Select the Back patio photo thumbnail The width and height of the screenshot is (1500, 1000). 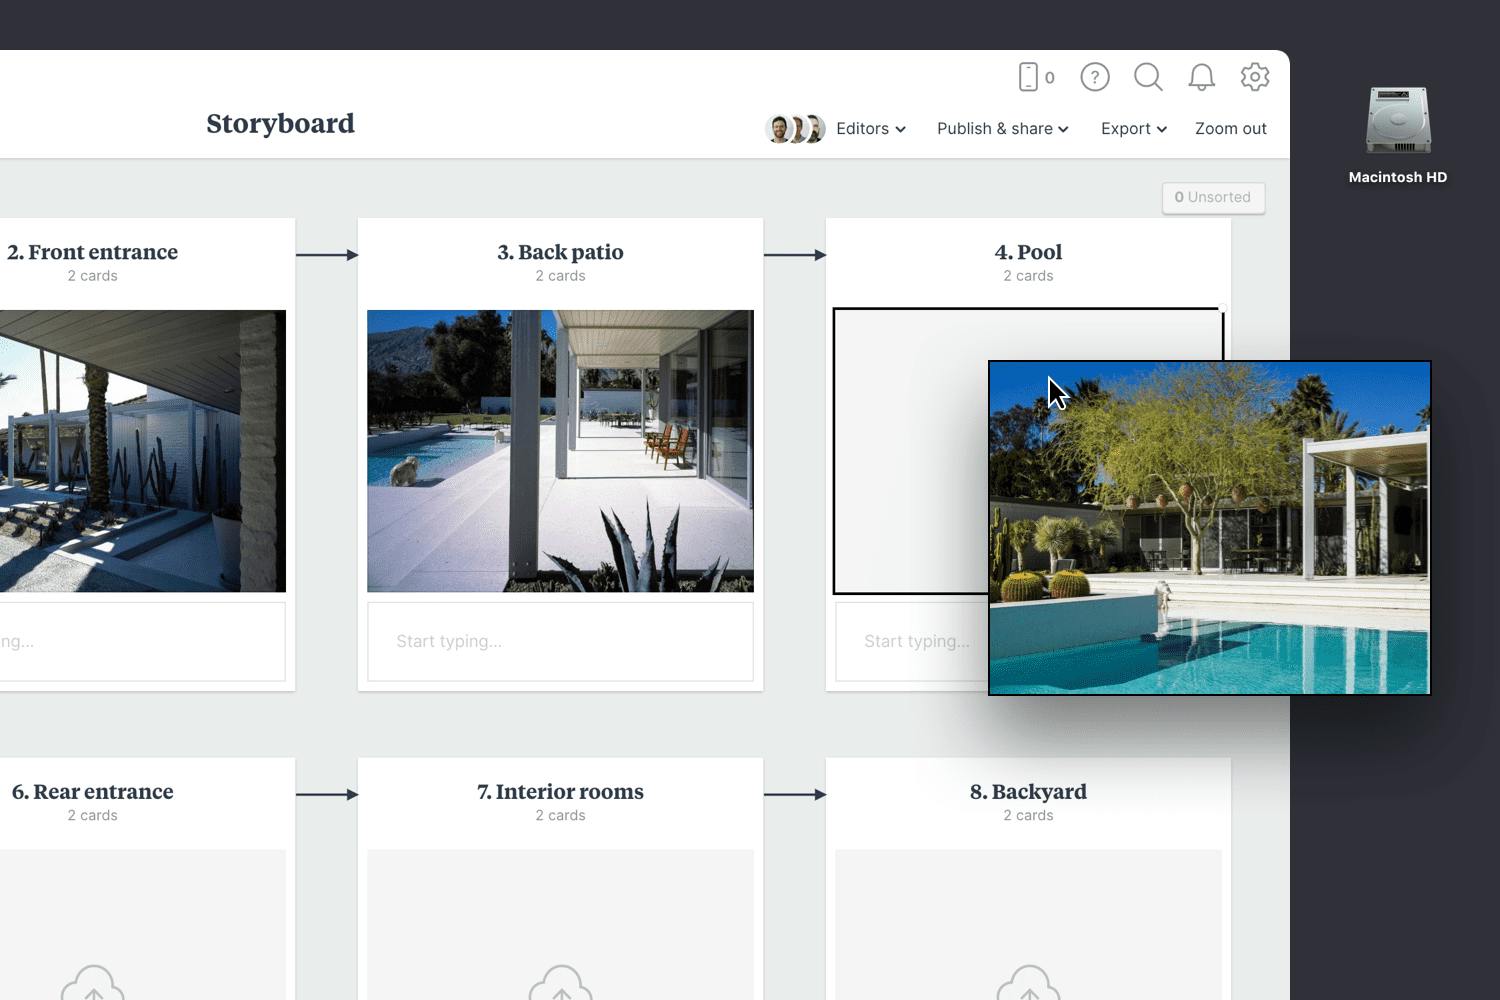560,450
